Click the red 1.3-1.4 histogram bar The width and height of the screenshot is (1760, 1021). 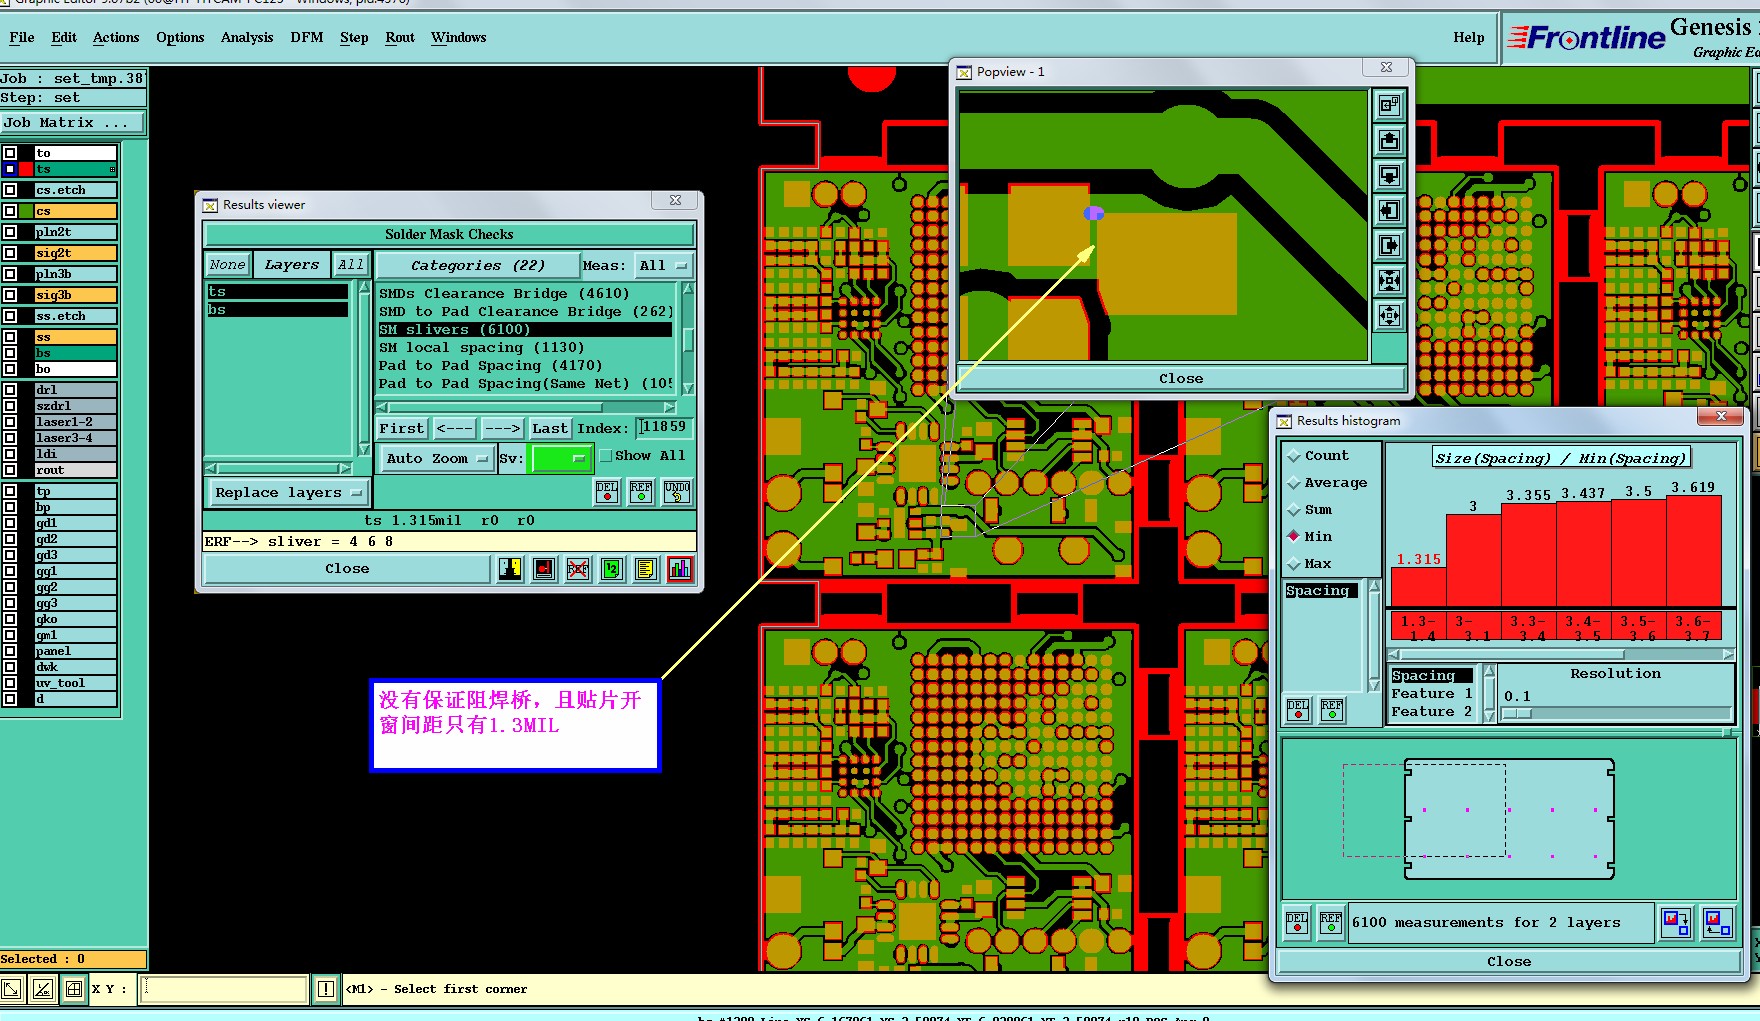1418,586
